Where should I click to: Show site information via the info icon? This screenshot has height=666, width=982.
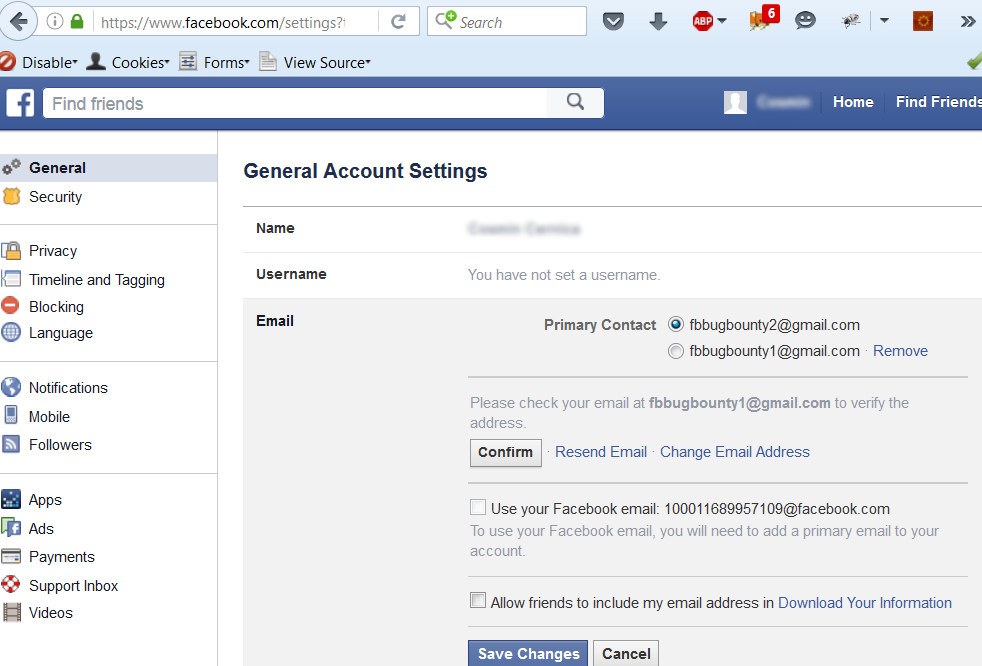[x=55, y=22]
